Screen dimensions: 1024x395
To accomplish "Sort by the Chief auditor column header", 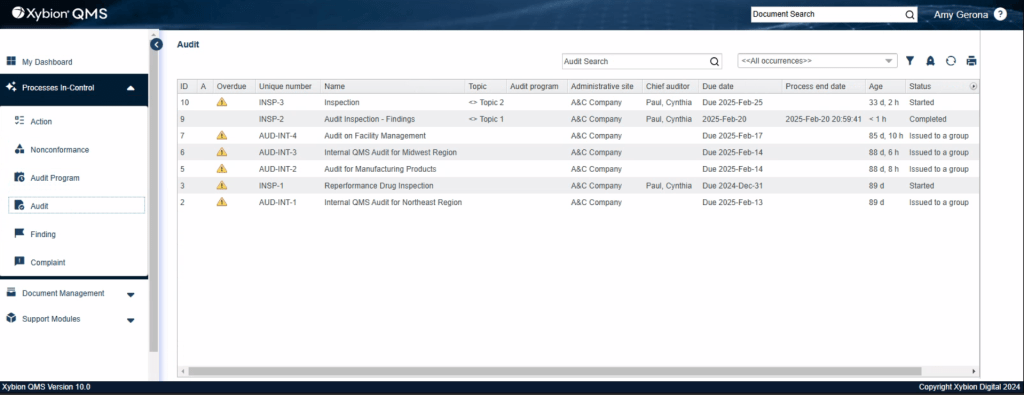I will click(670, 86).
